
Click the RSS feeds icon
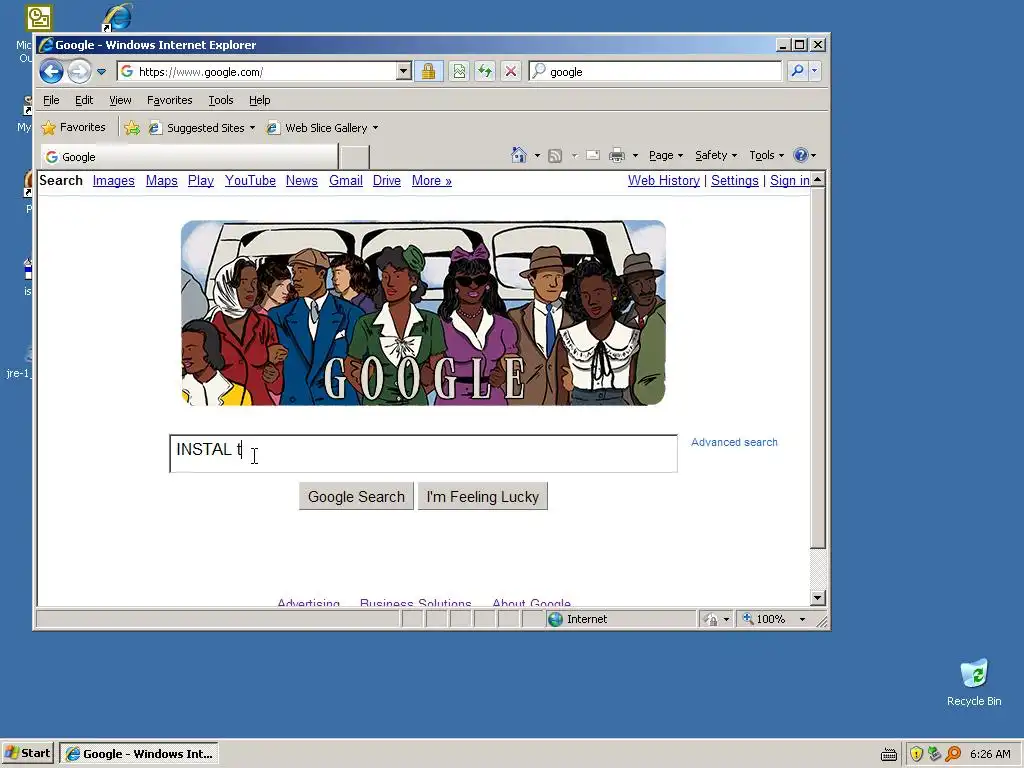point(555,155)
